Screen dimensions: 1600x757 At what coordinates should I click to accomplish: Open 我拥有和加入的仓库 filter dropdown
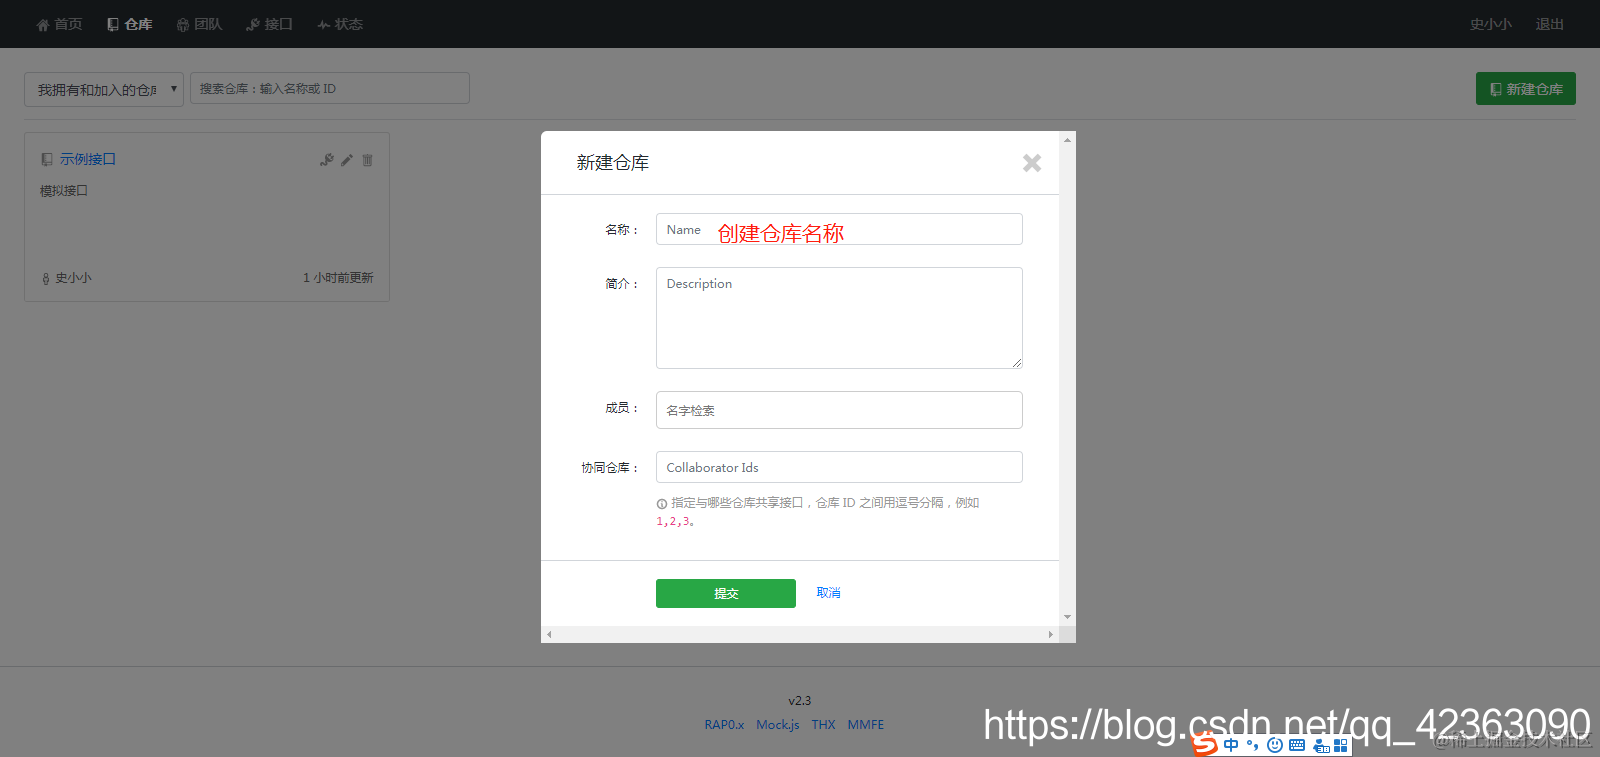click(x=104, y=89)
